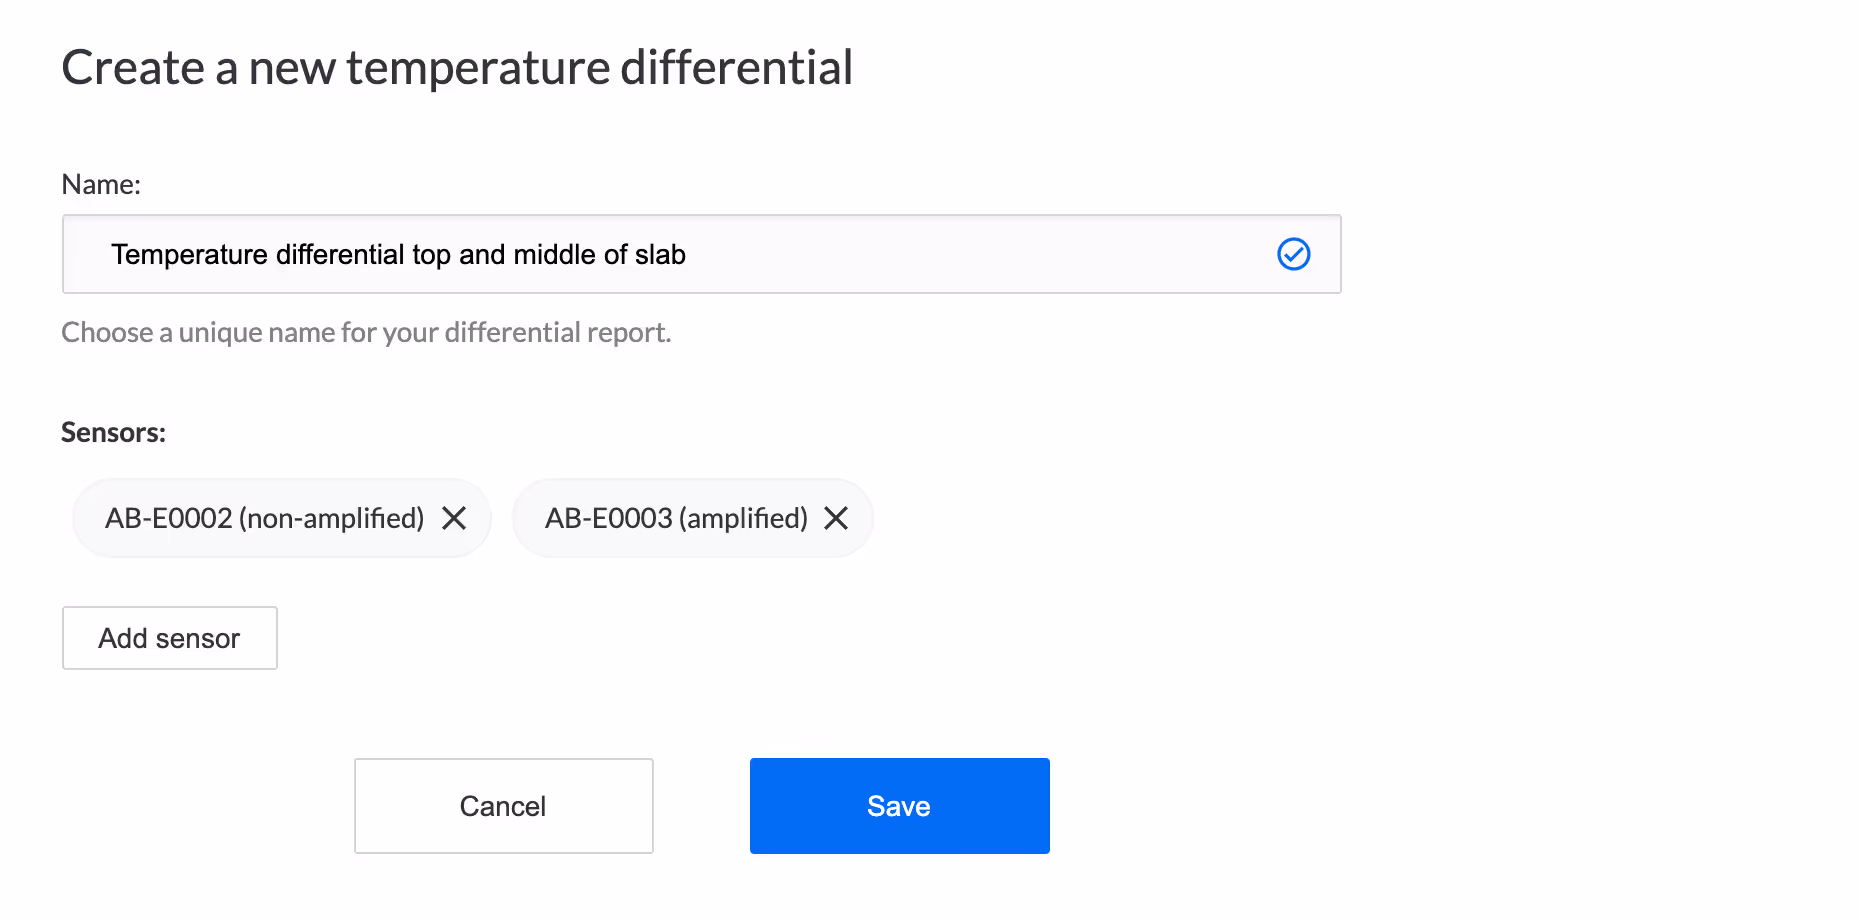Image resolution: width=1860 pixels, height=920 pixels.
Task: Click "(amplified)" text in the second chip
Action: 743,518
